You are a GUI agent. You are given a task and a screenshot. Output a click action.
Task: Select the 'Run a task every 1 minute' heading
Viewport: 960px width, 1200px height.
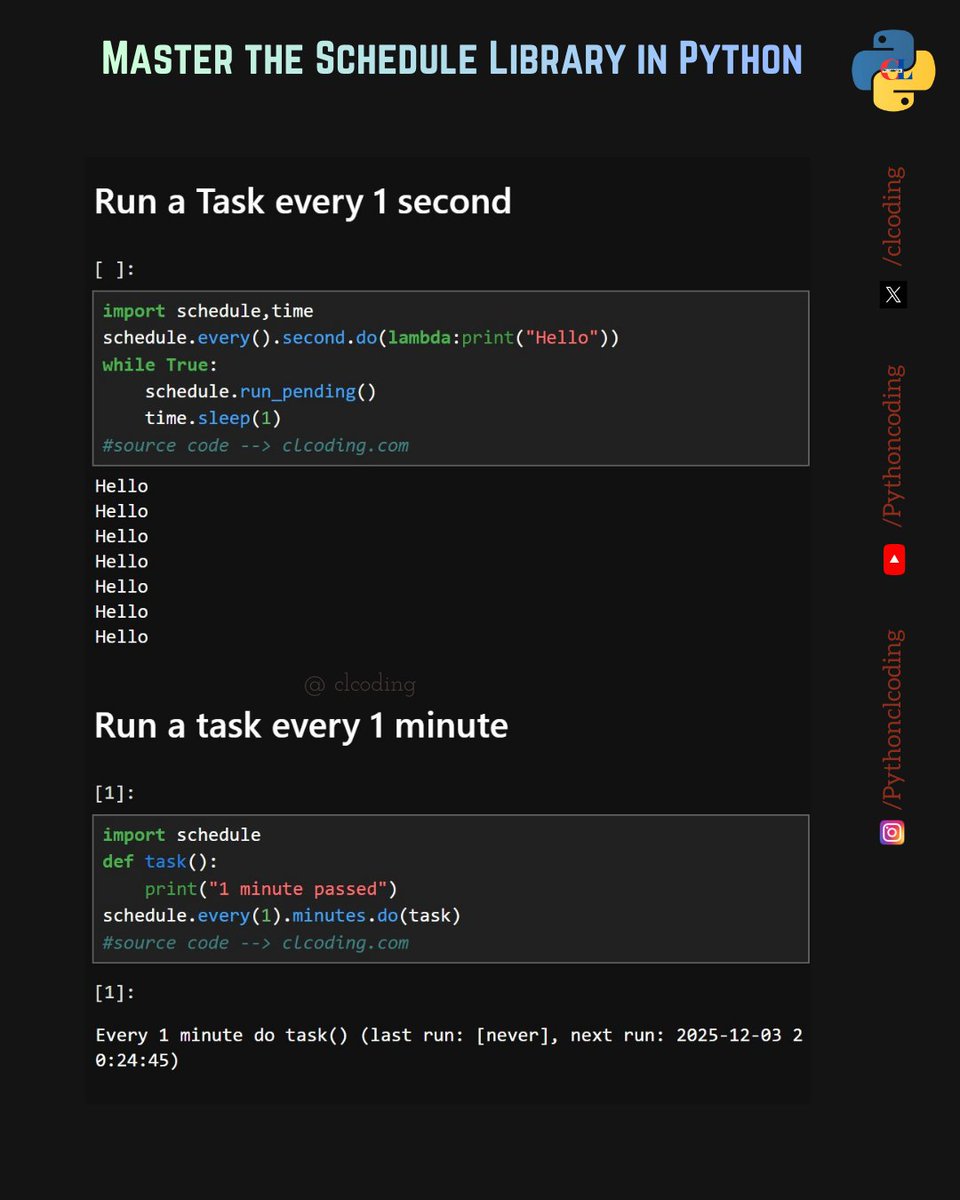(x=301, y=725)
